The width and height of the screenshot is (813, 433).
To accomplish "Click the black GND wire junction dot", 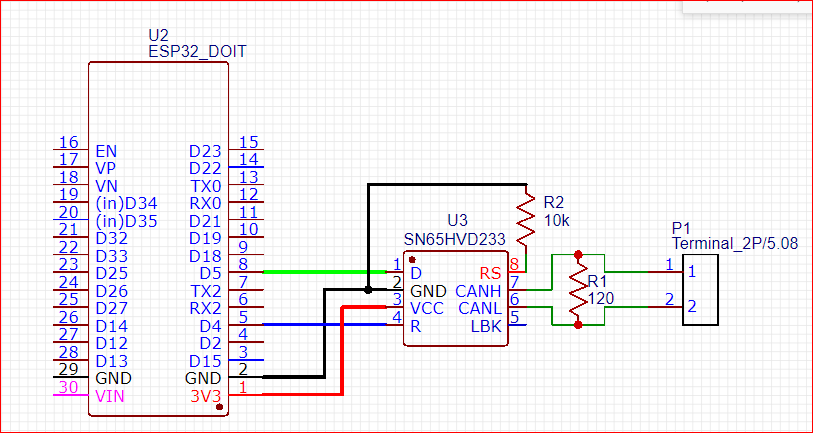I will (368, 290).
